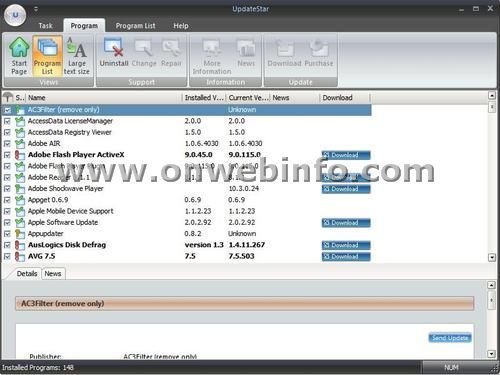
Task: Toggle checkbox next to Appget 0.6.9
Action: pyautogui.click(x=7, y=200)
